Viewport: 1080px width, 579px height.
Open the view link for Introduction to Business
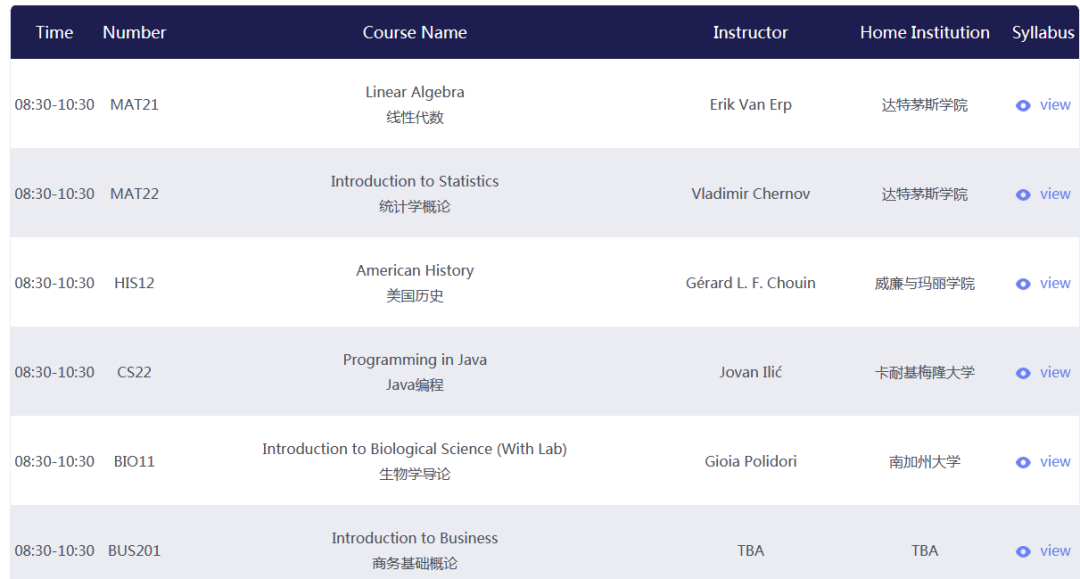pyautogui.click(x=1055, y=551)
